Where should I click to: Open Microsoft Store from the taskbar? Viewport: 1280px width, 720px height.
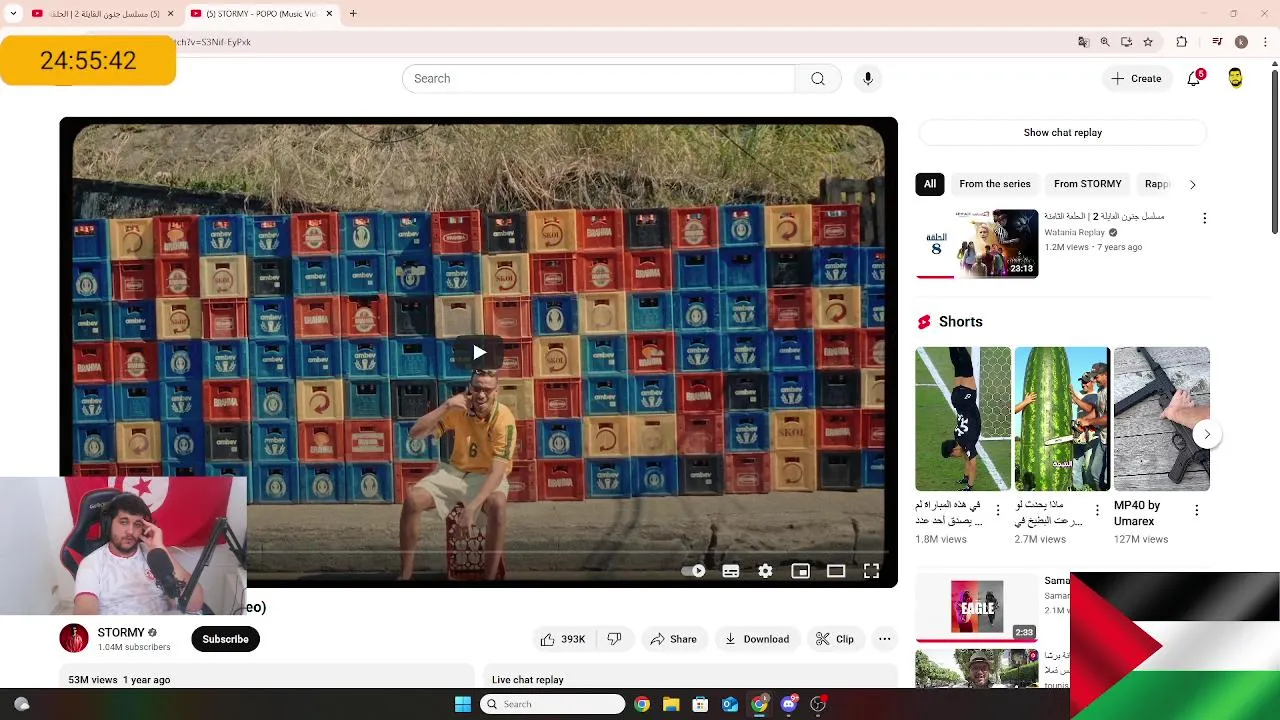tap(700, 704)
